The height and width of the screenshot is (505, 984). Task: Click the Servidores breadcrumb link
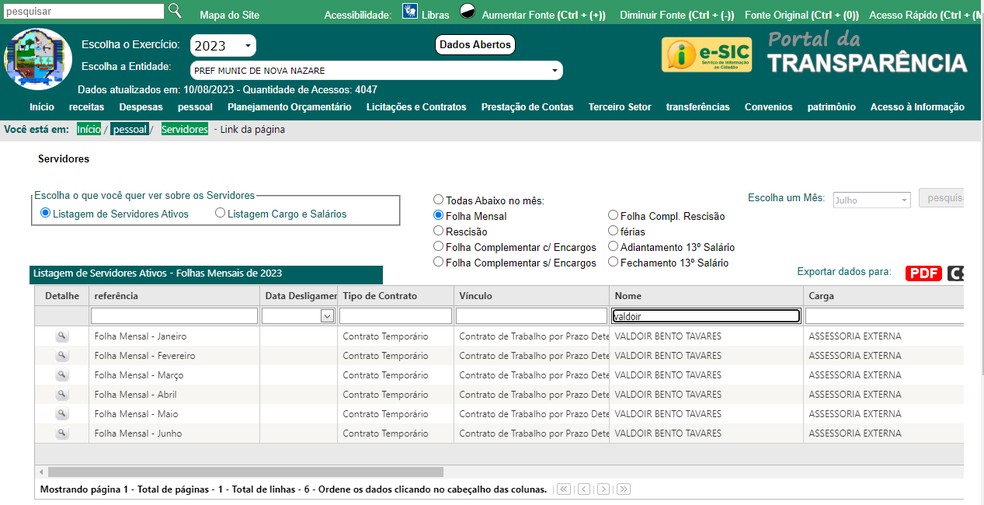click(184, 130)
